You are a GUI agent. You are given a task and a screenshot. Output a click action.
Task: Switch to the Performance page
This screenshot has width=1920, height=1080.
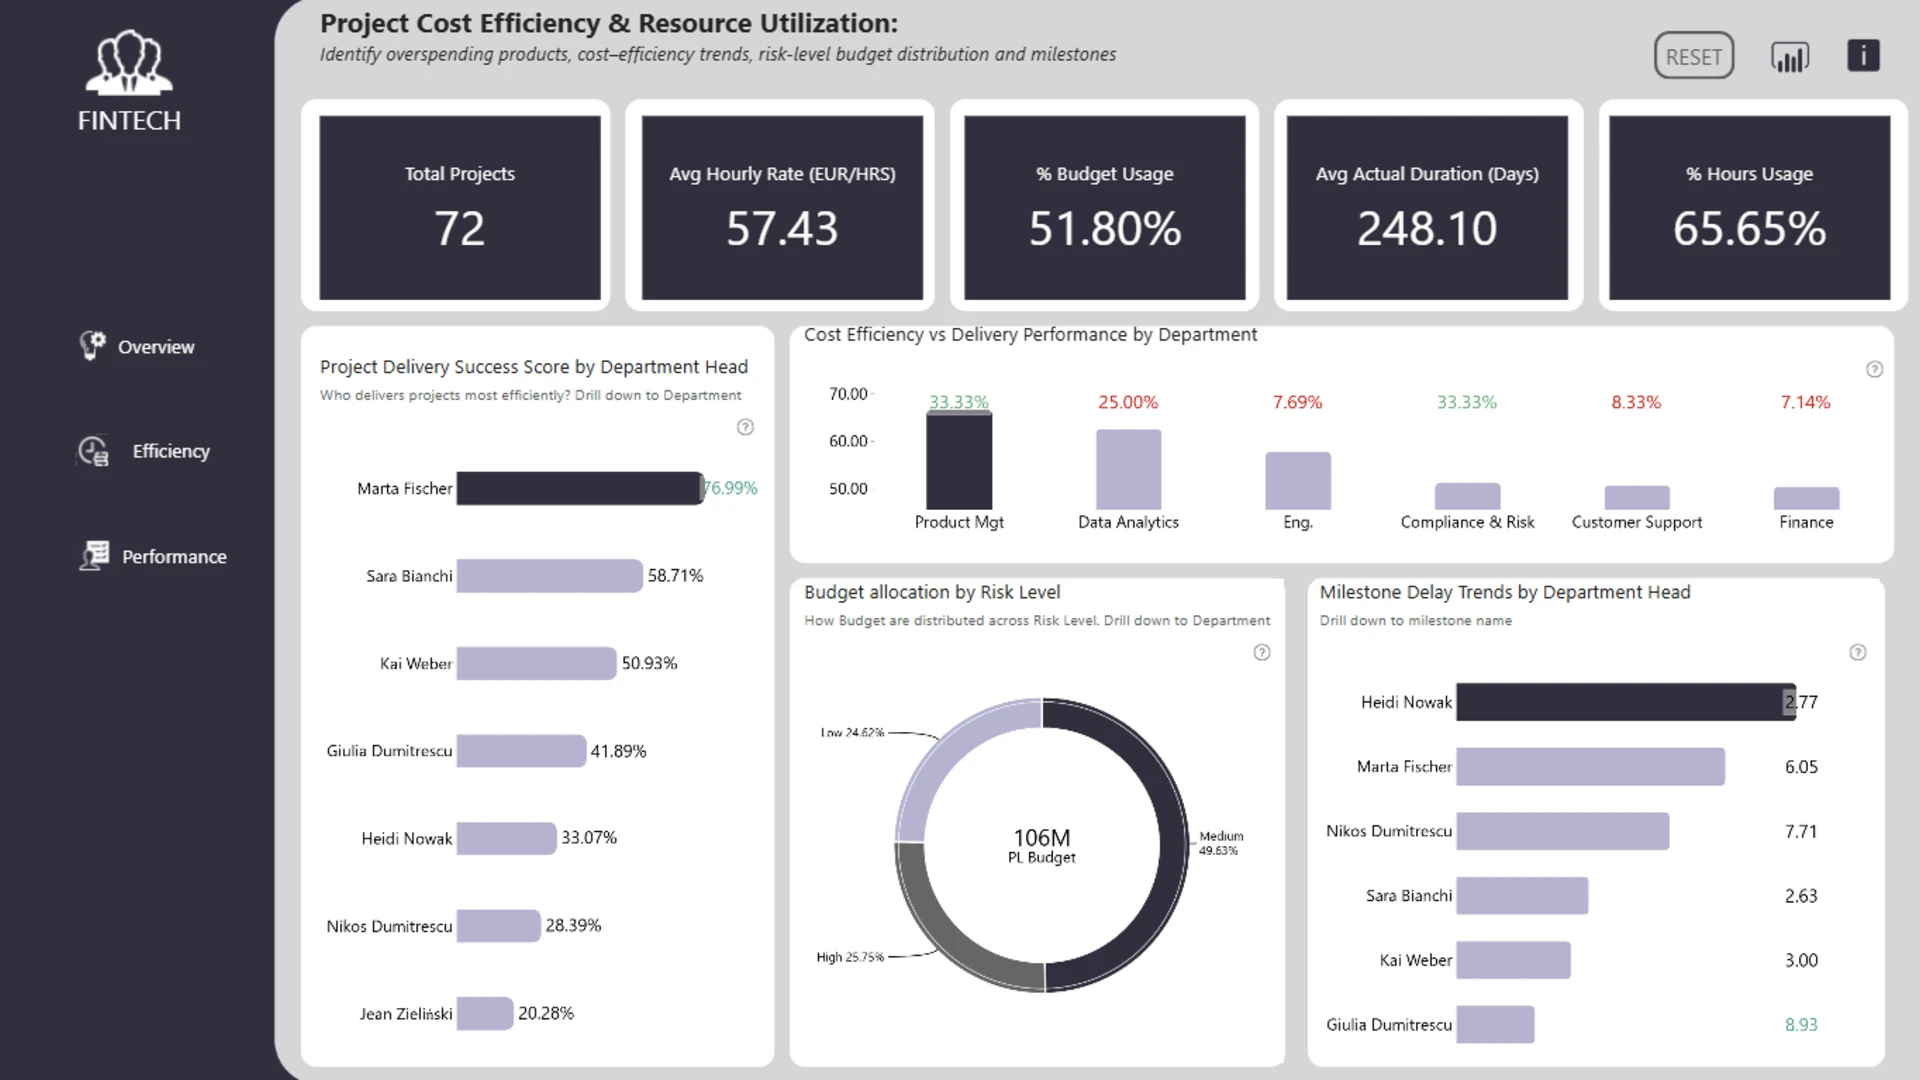pyautogui.click(x=174, y=557)
